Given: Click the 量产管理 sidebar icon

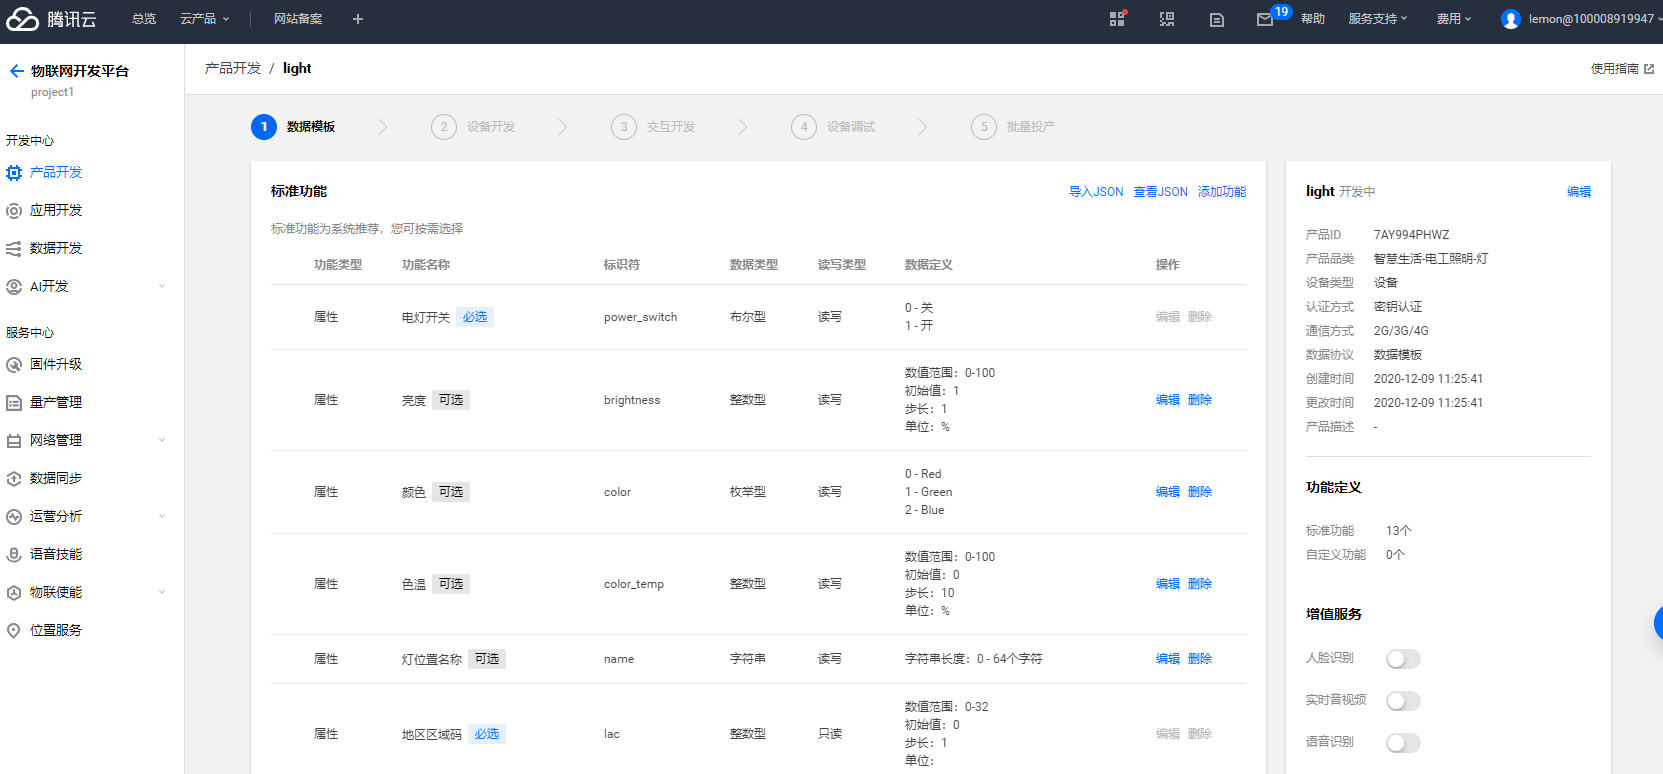Looking at the screenshot, I should coord(14,403).
